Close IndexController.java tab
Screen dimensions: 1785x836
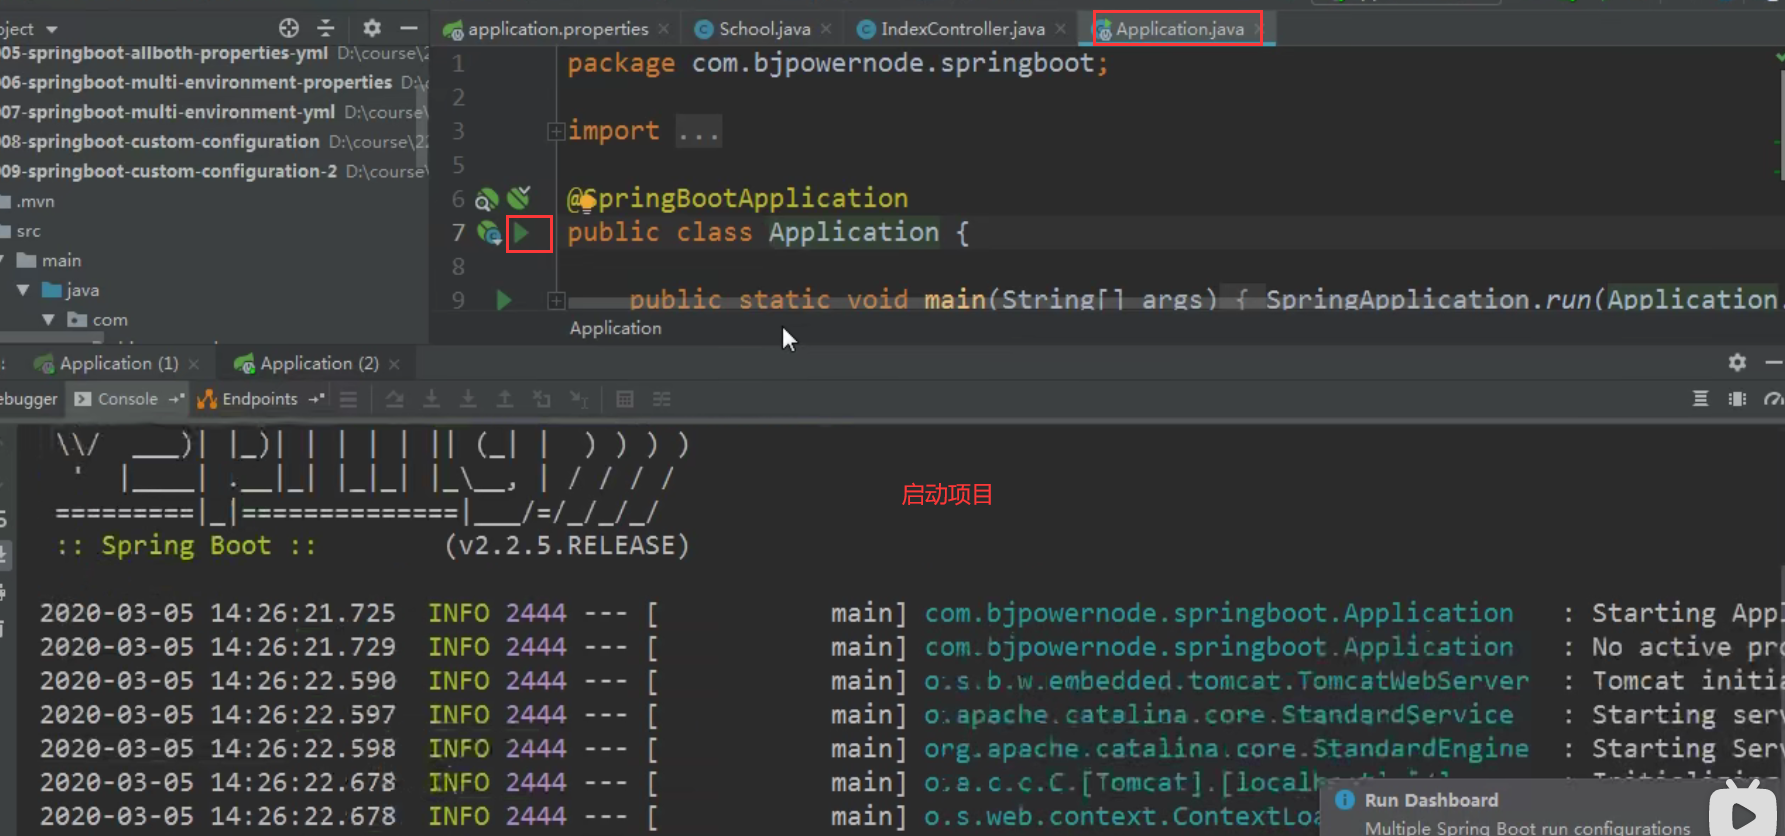tap(1060, 29)
